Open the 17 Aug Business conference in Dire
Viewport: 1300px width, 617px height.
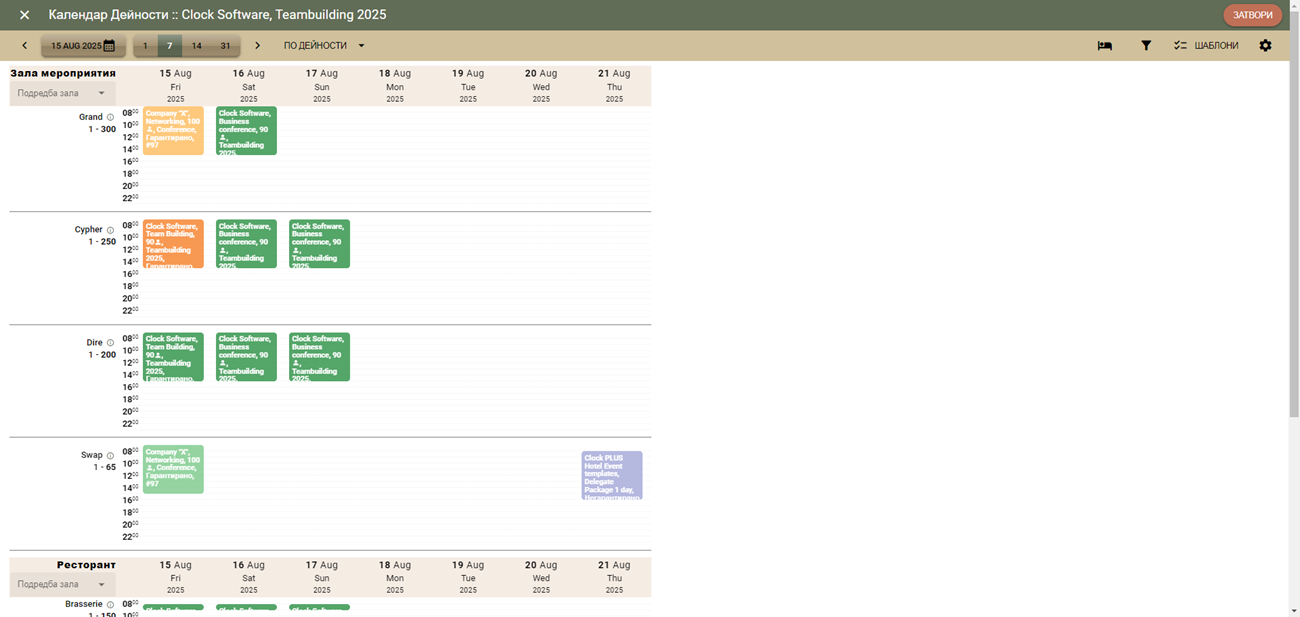click(319, 357)
